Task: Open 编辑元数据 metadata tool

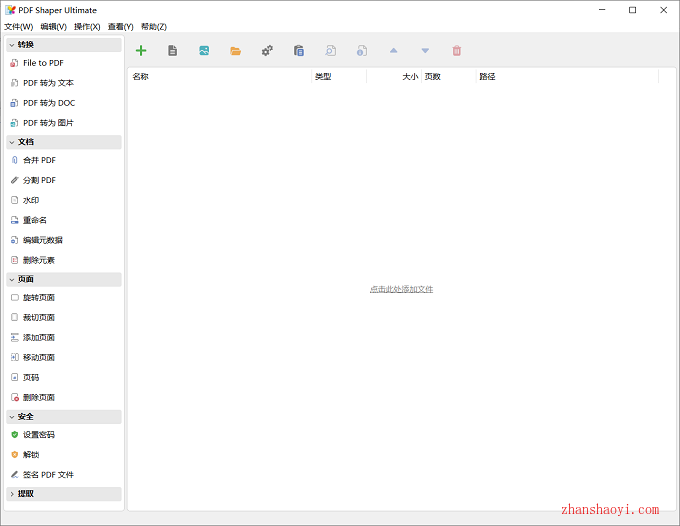Action: point(64,240)
